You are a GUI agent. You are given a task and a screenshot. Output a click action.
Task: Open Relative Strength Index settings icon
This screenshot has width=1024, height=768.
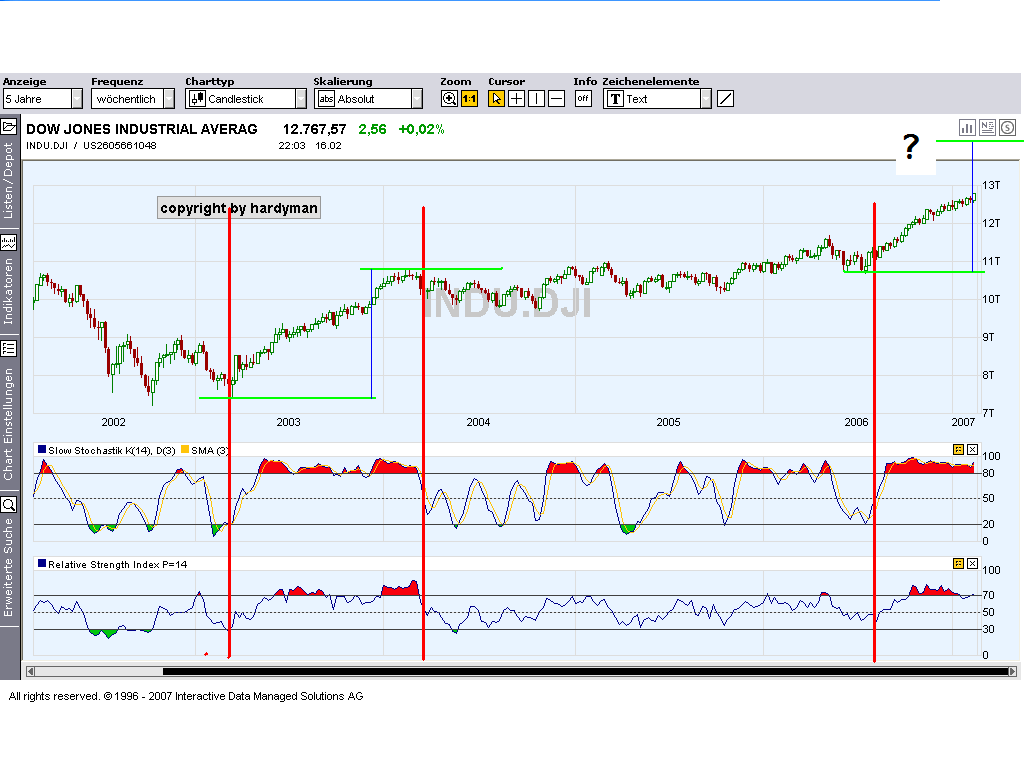959,563
